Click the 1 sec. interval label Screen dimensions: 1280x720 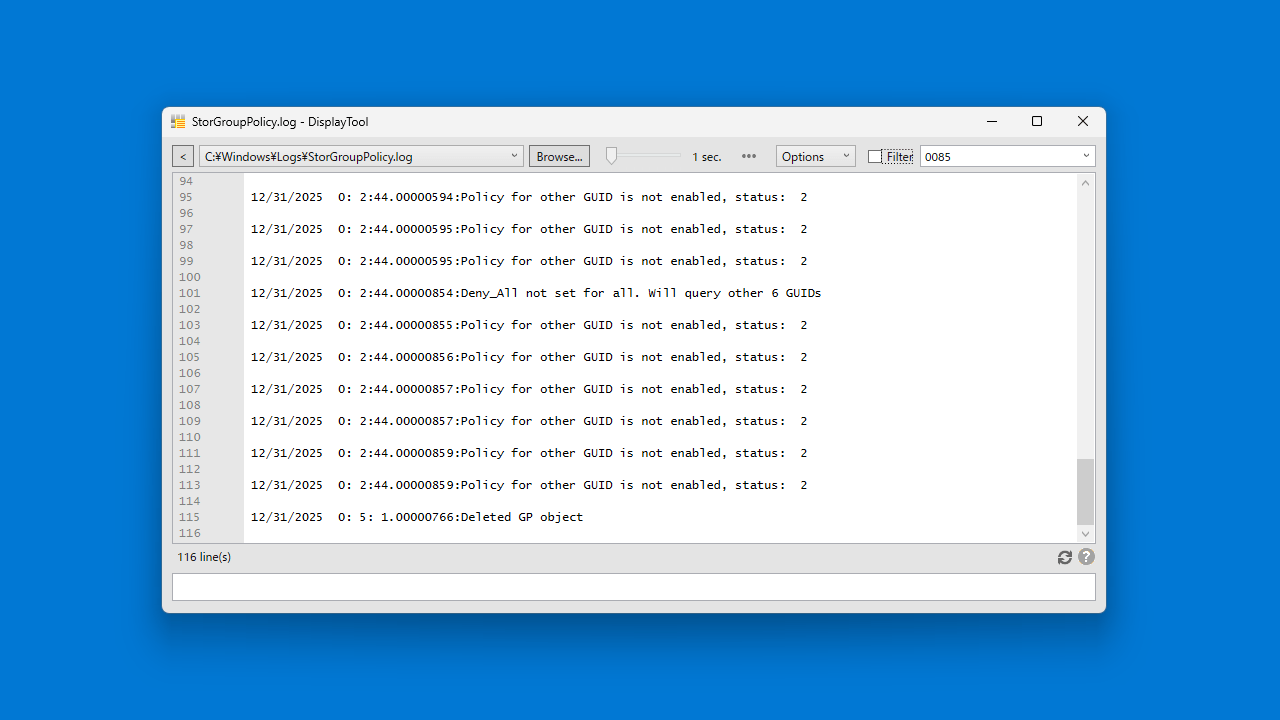point(706,156)
